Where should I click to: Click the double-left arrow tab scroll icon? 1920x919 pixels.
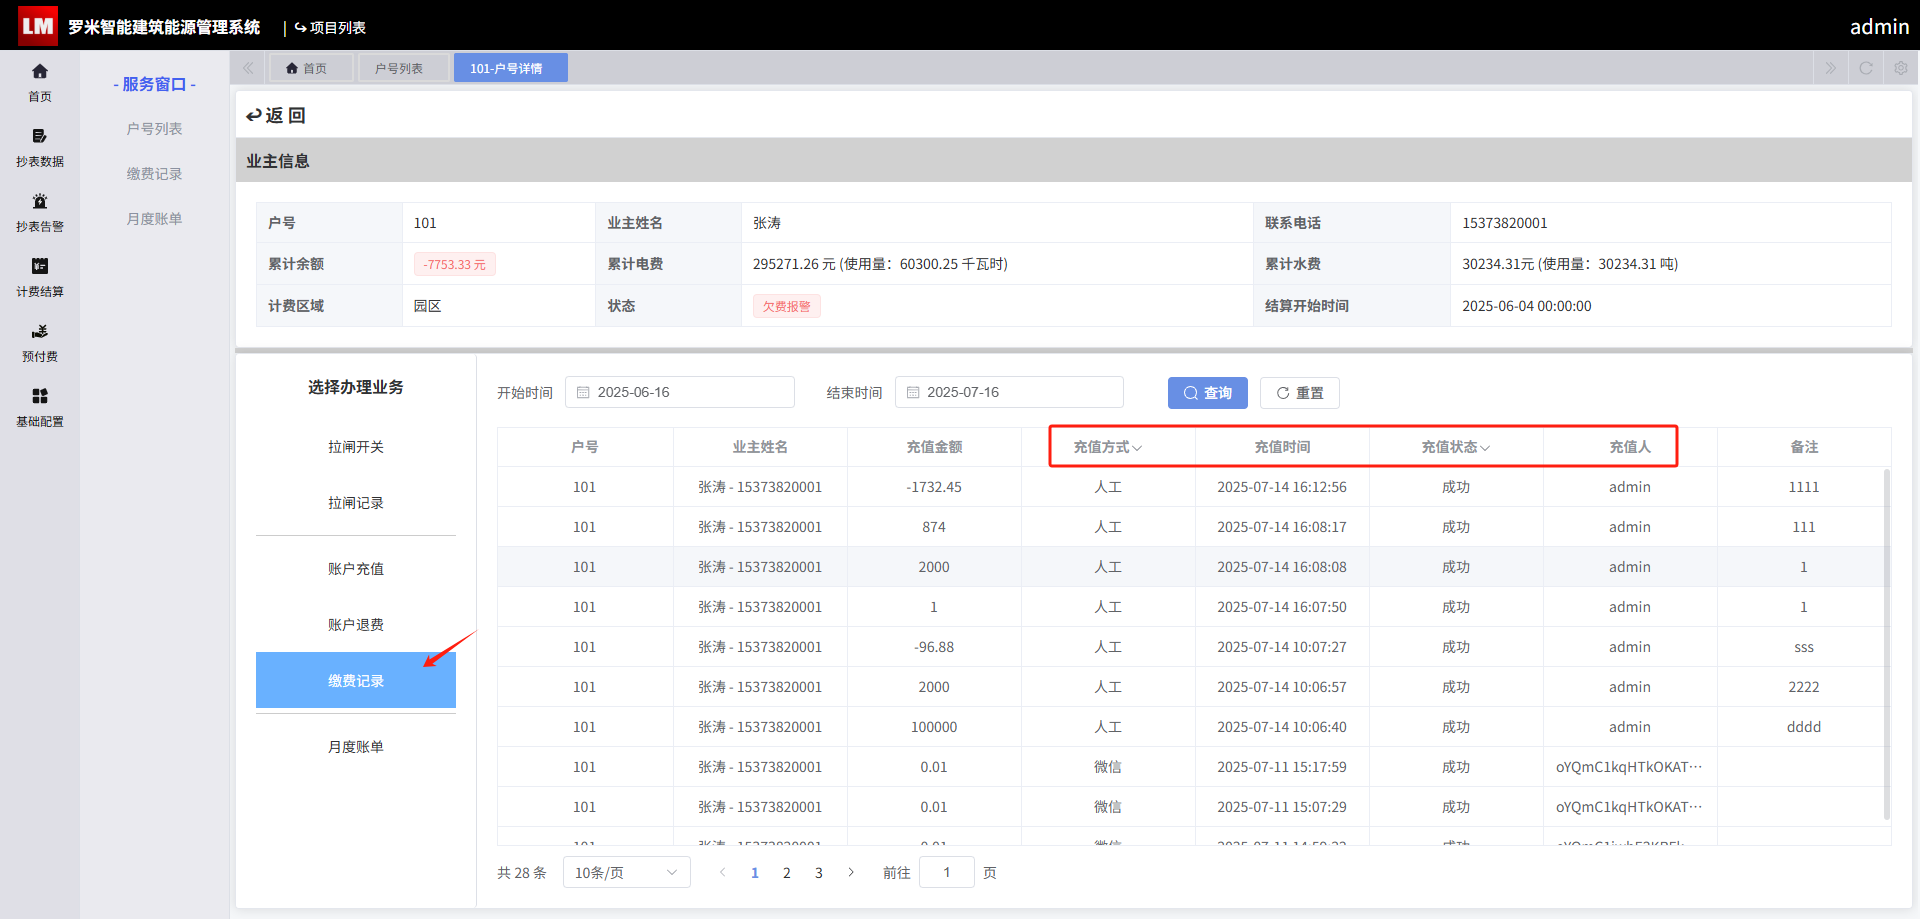click(248, 68)
